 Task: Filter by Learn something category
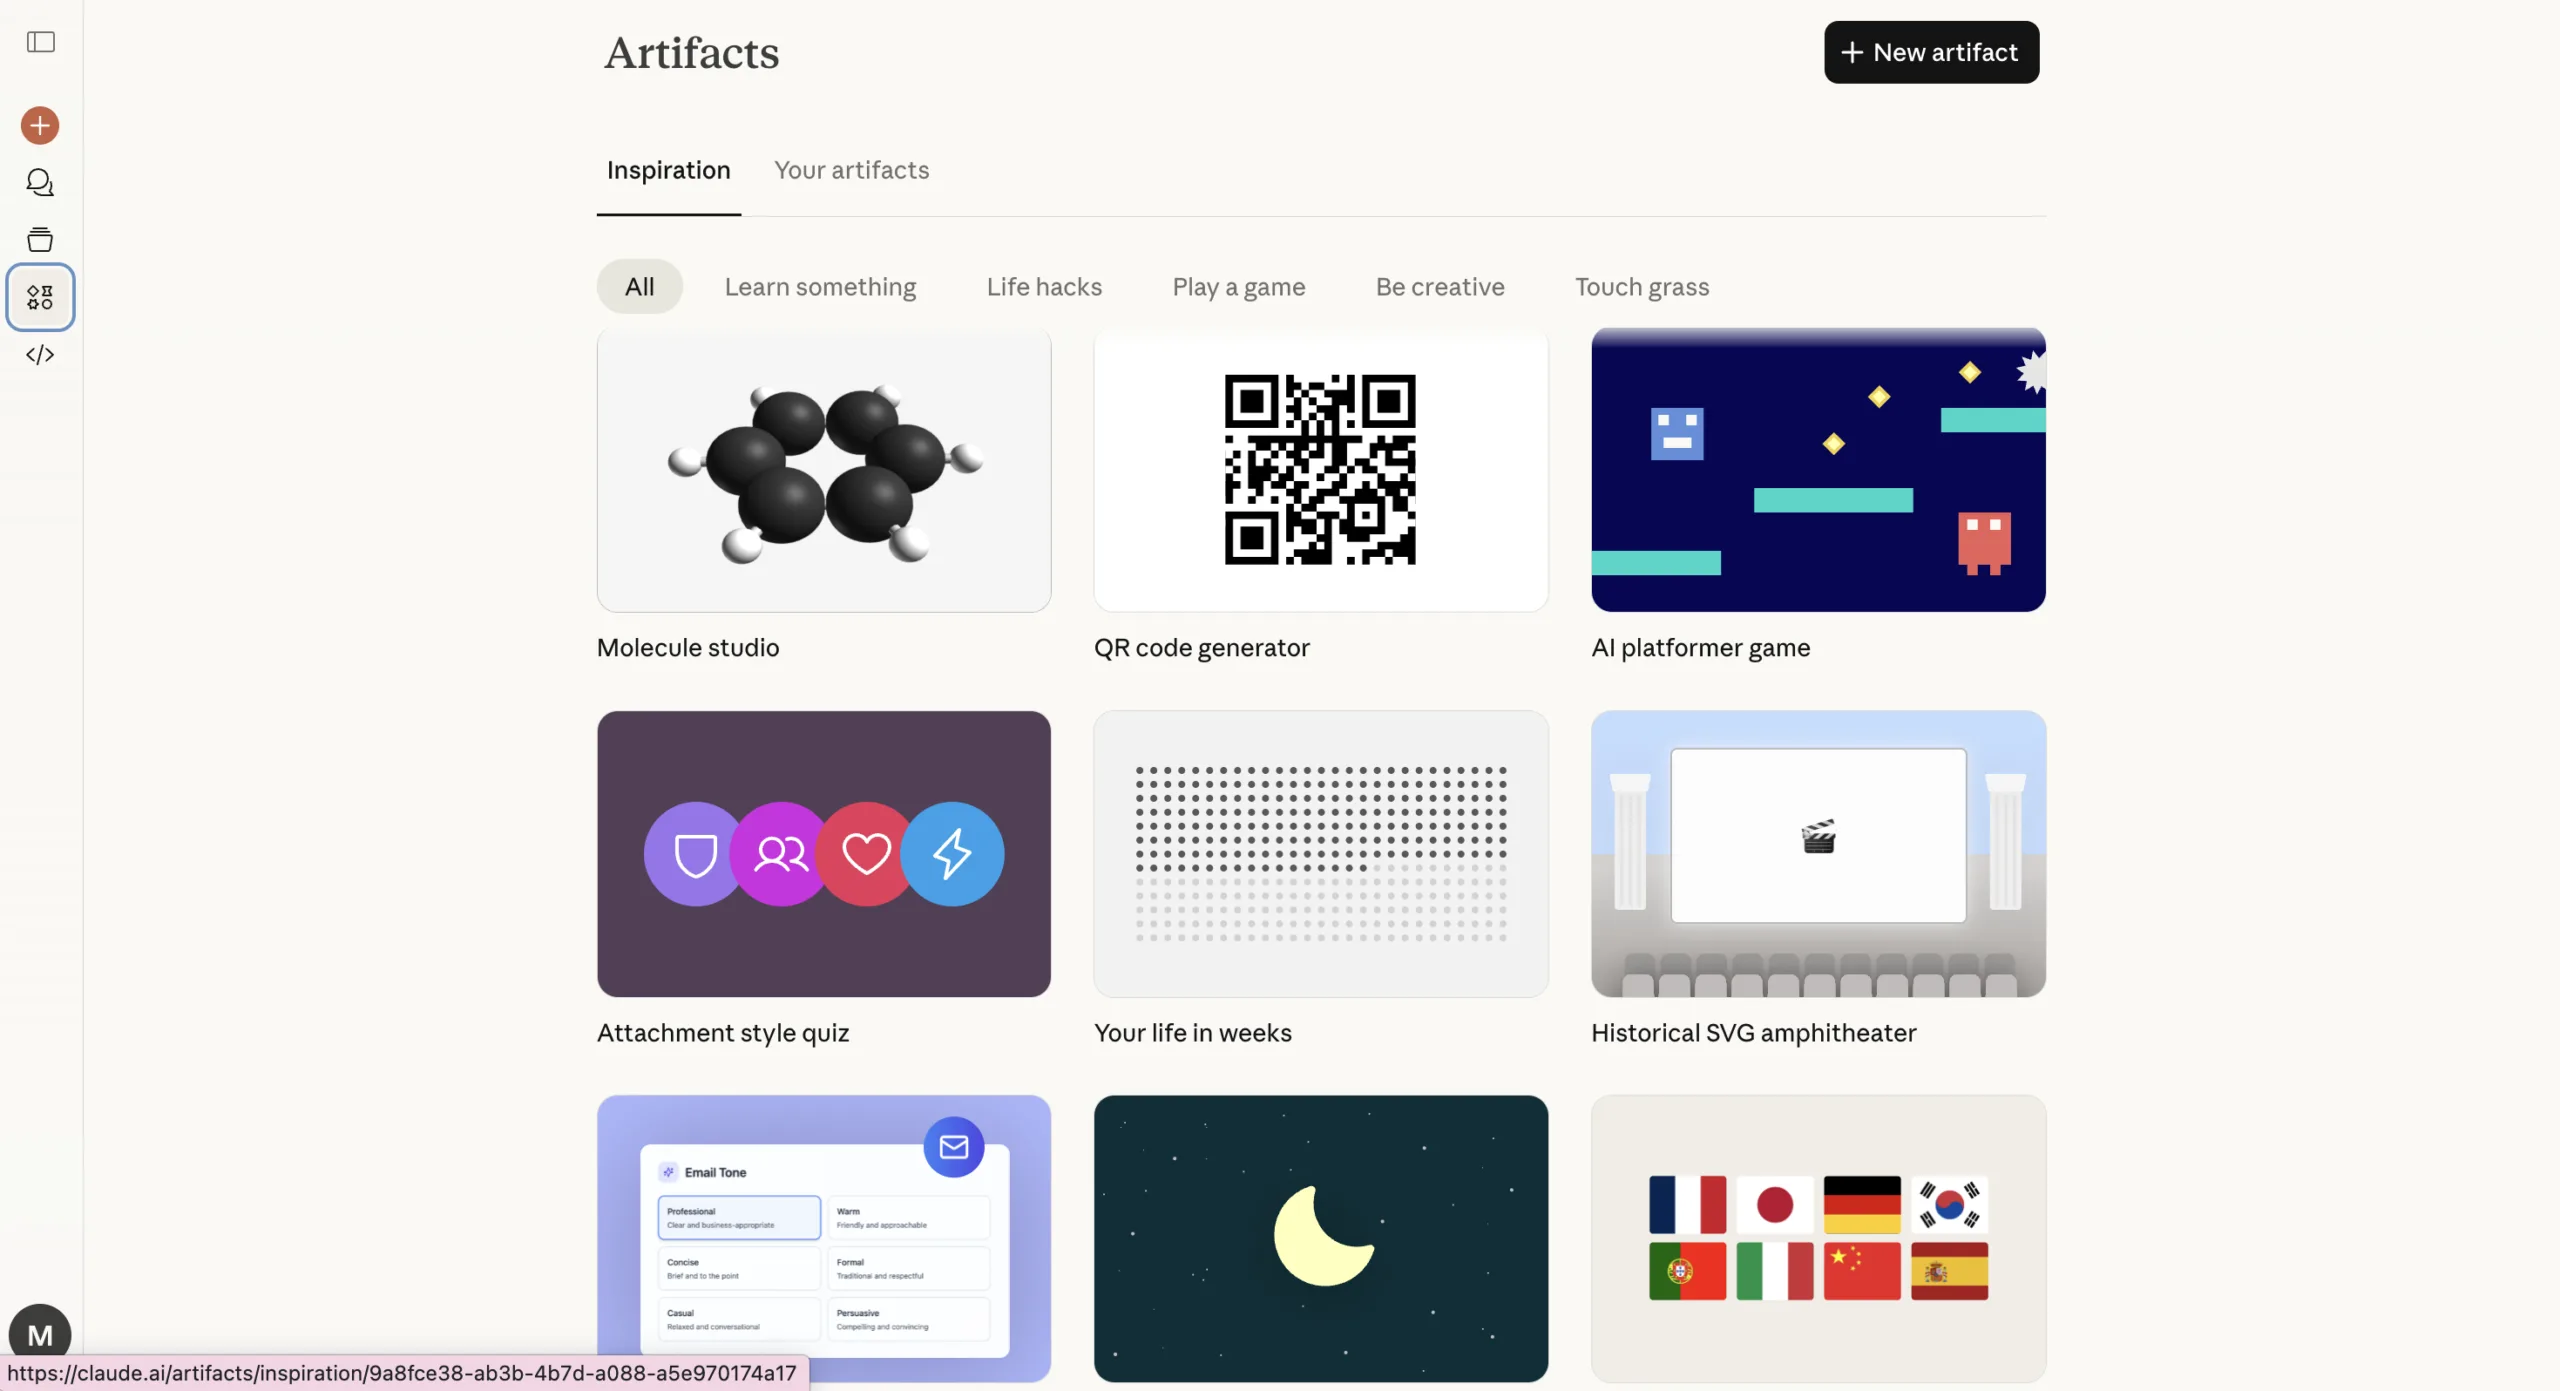[820, 287]
